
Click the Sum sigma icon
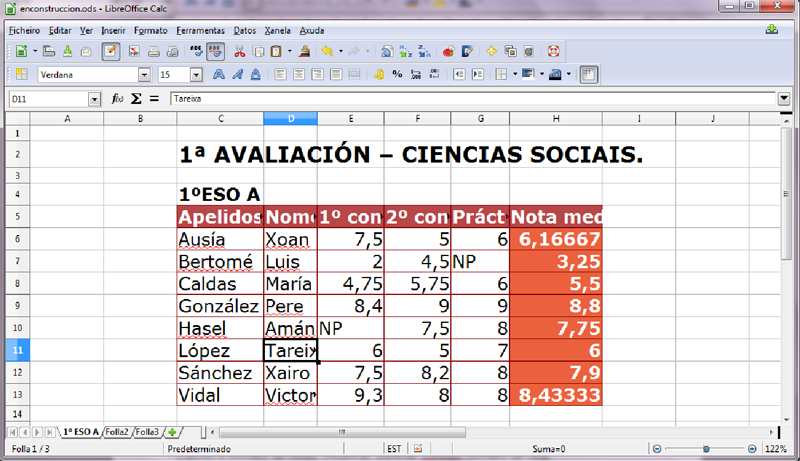coord(136,99)
